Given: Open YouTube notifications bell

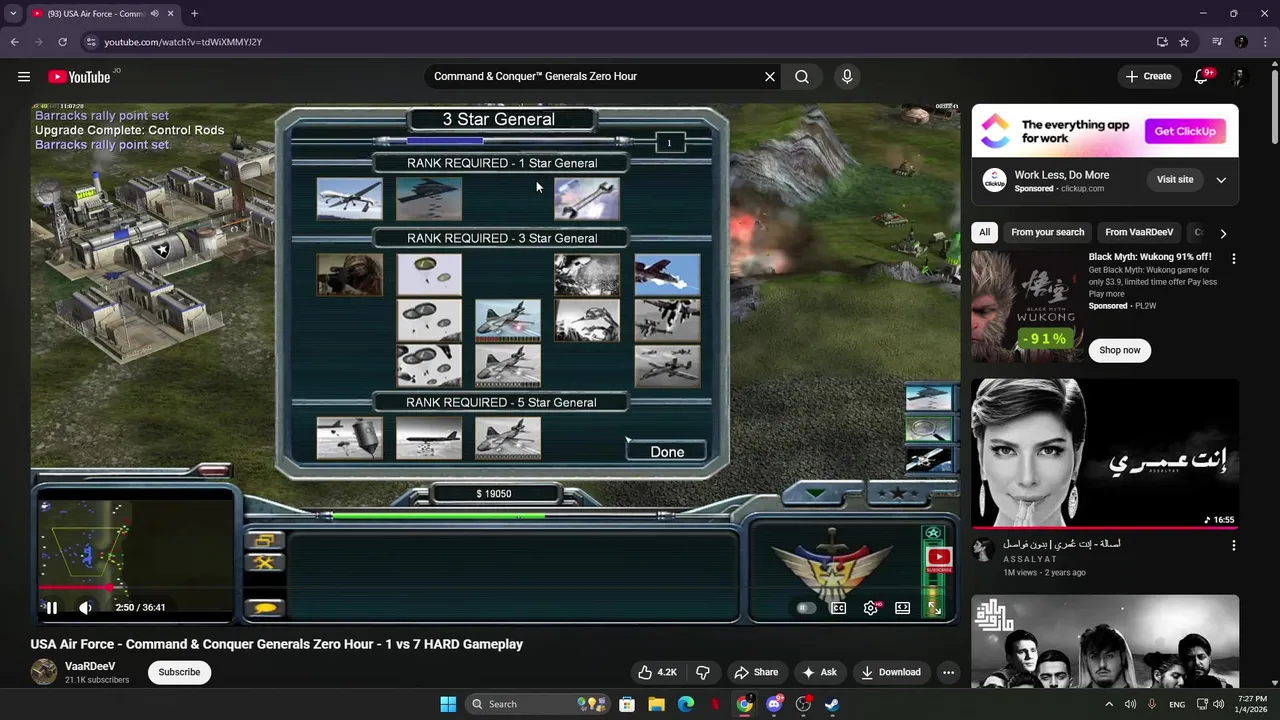Looking at the screenshot, I should coord(1201,76).
